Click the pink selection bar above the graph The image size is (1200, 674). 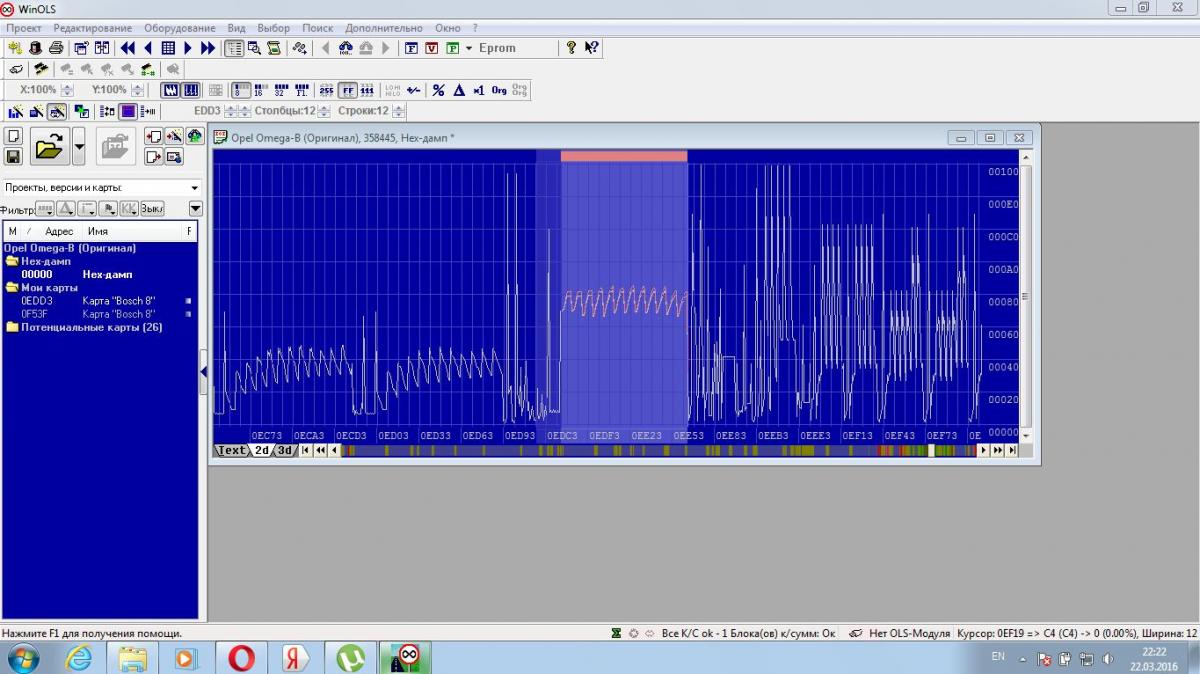(x=624, y=156)
